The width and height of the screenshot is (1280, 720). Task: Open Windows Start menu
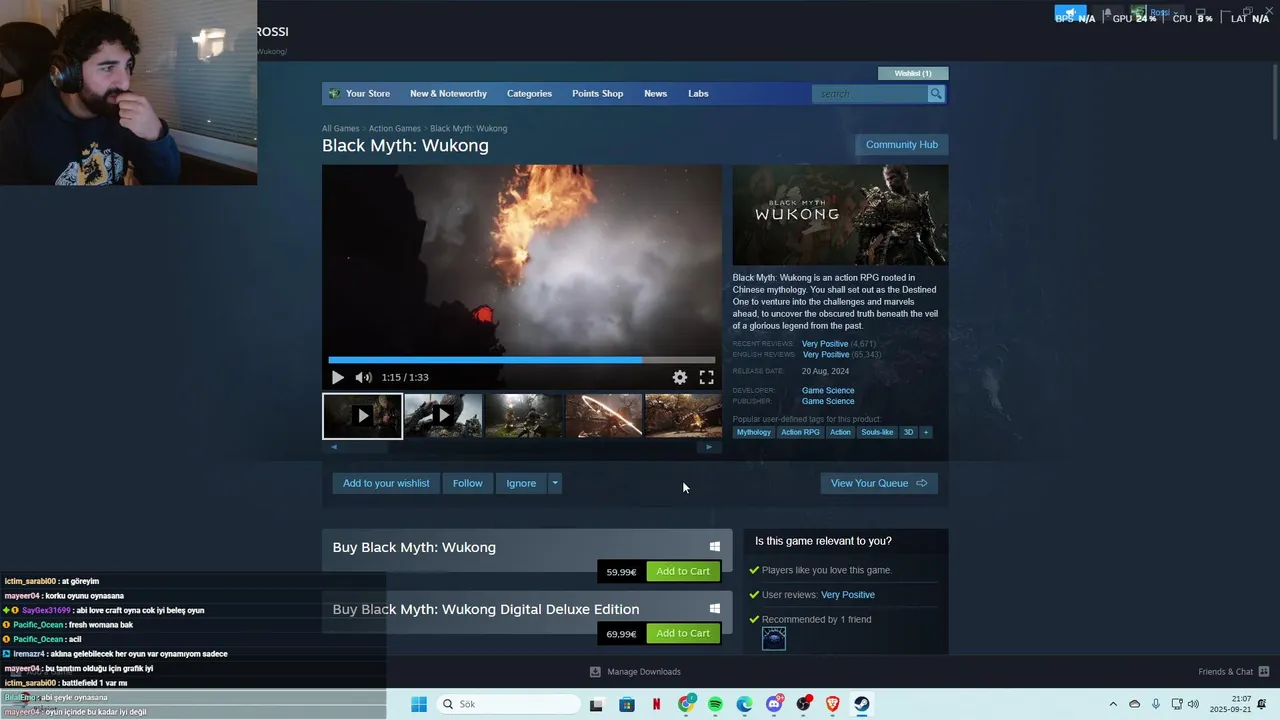[x=419, y=704]
